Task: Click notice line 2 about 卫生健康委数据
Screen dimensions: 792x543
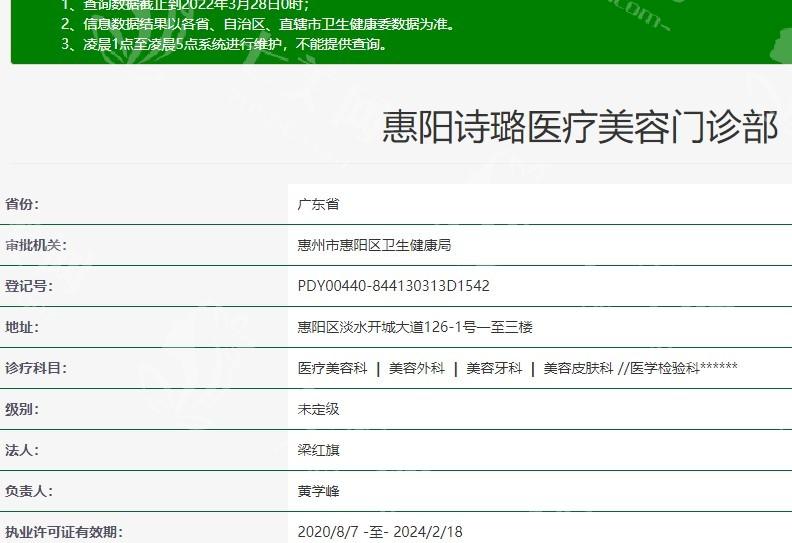Action: [x=258, y=24]
